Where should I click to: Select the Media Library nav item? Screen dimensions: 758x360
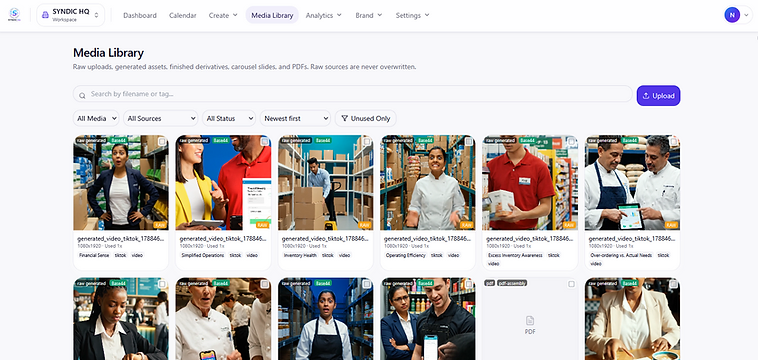(272, 15)
